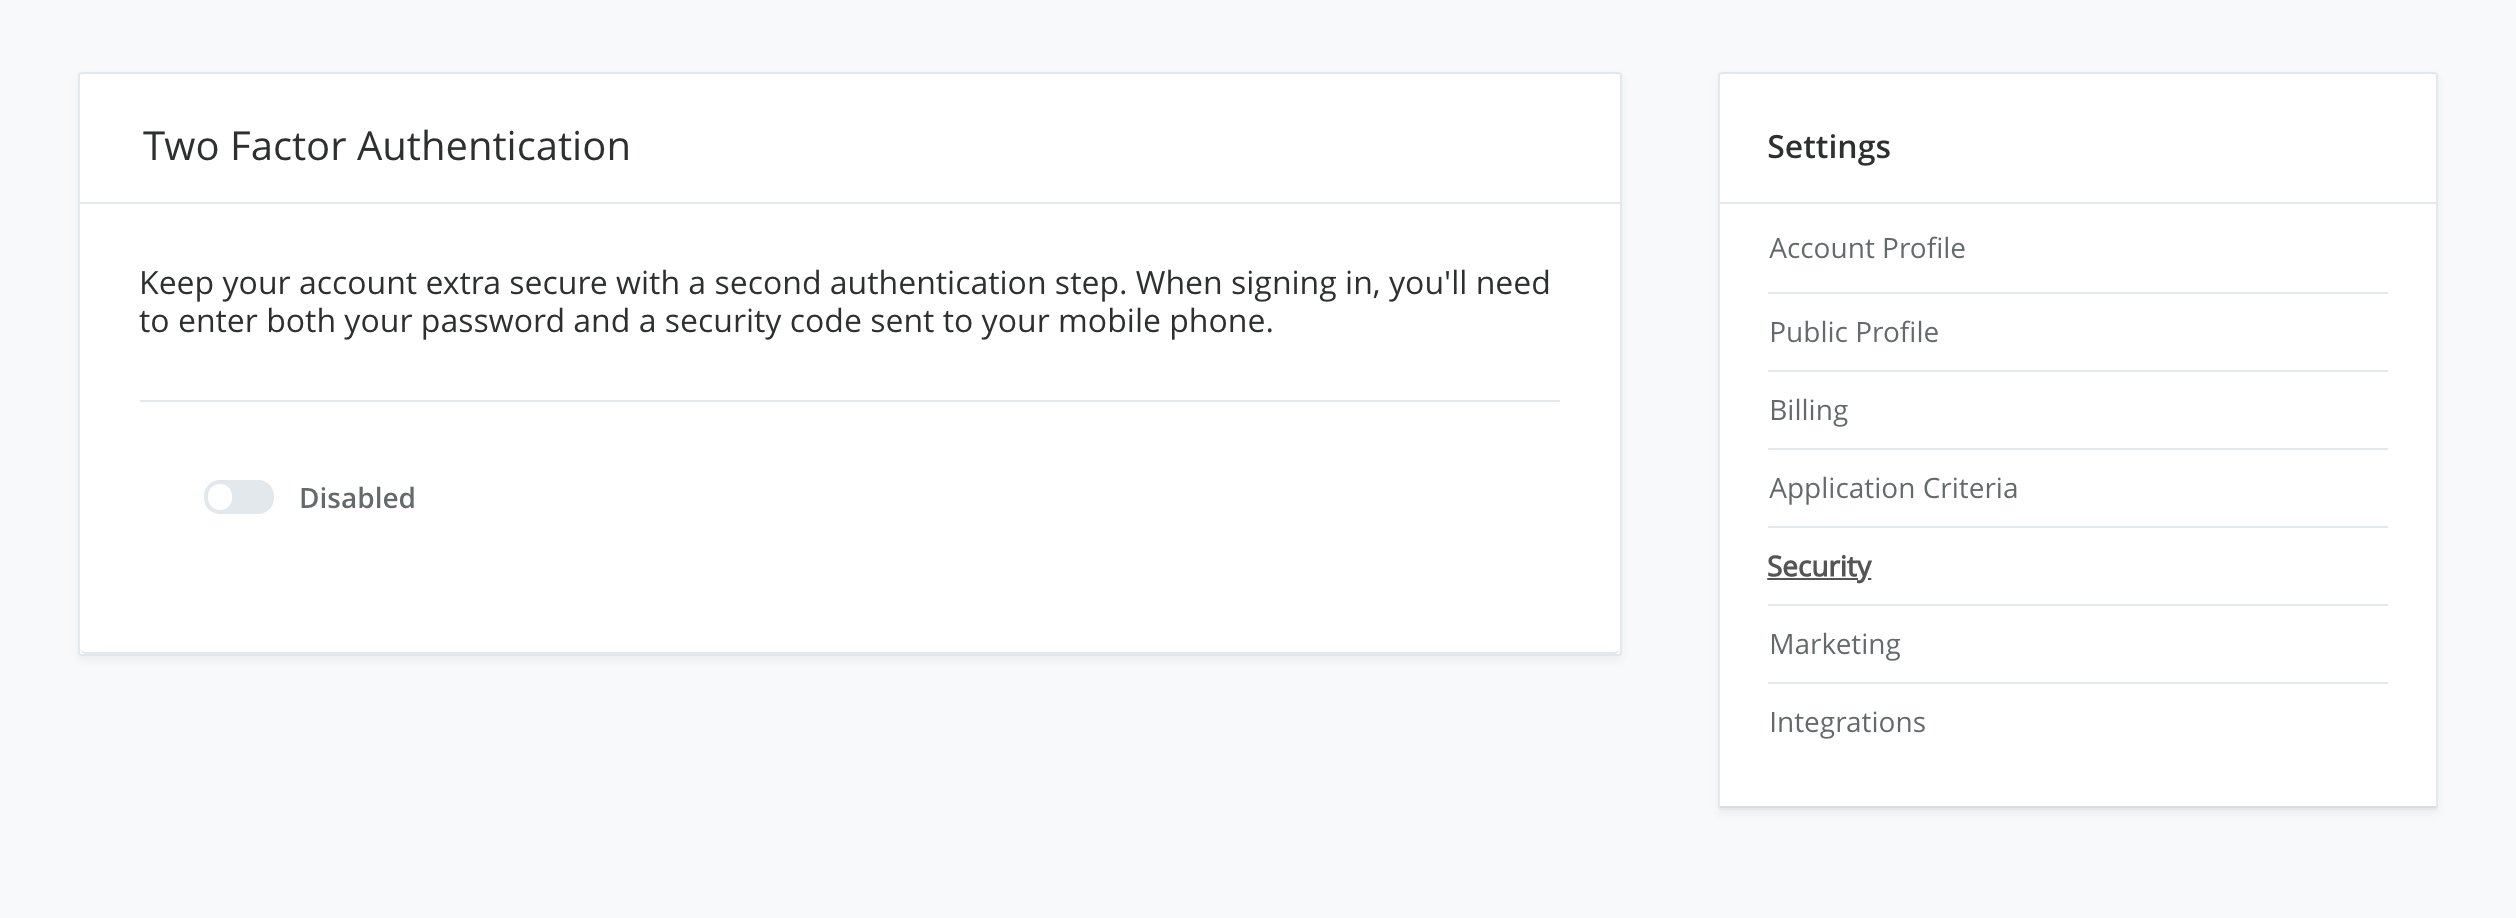This screenshot has height=918, width=2516.
Task: Navigate to Marketing settings
Action: (1834, 644)
